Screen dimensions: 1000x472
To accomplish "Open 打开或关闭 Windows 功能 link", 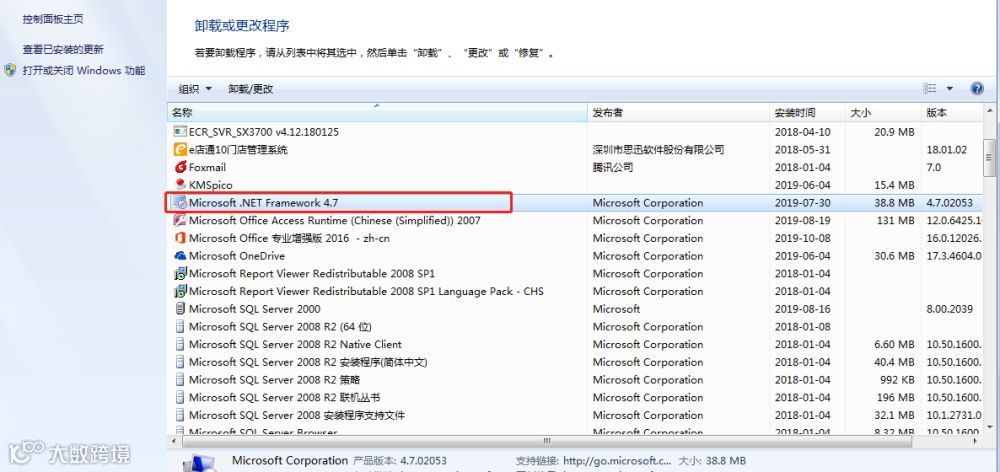I will (x=84, y=70).
